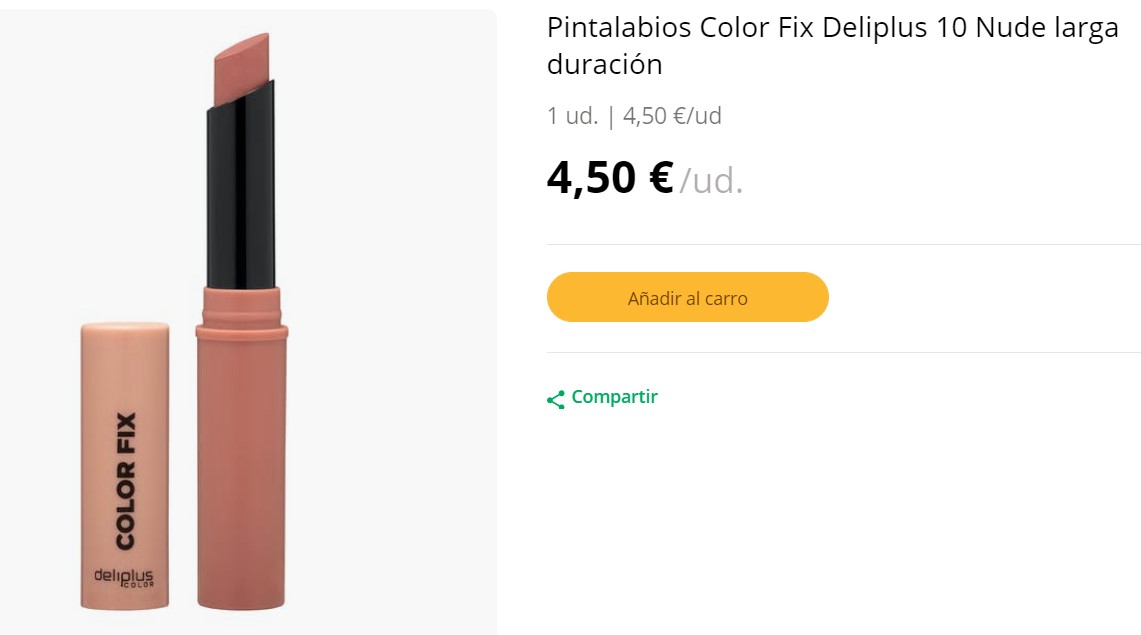The width and height of the screenshot is (1141, 635).
Task: Click the black inner tube of the lipstick
Action: 240,190
